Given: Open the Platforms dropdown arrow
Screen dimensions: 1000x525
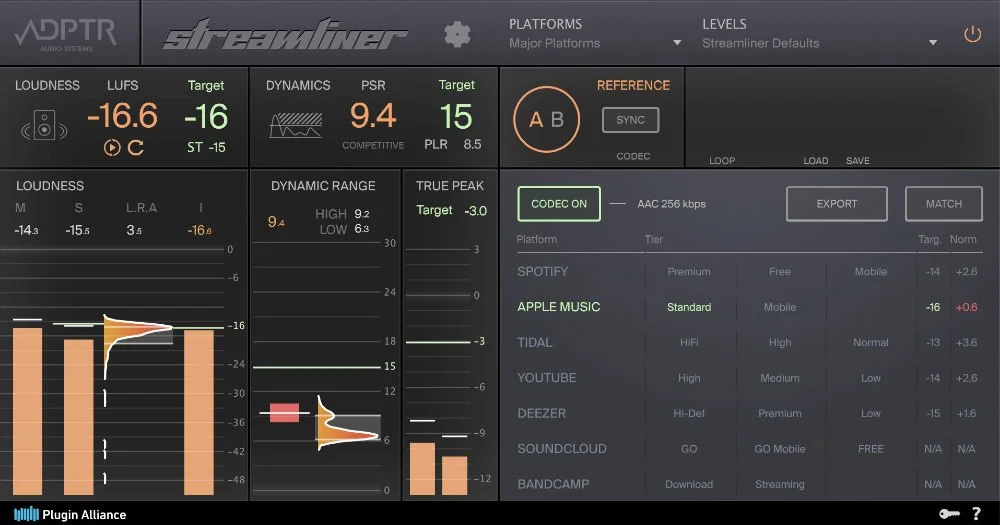Looking at the screenshot, I should [677, 43].
